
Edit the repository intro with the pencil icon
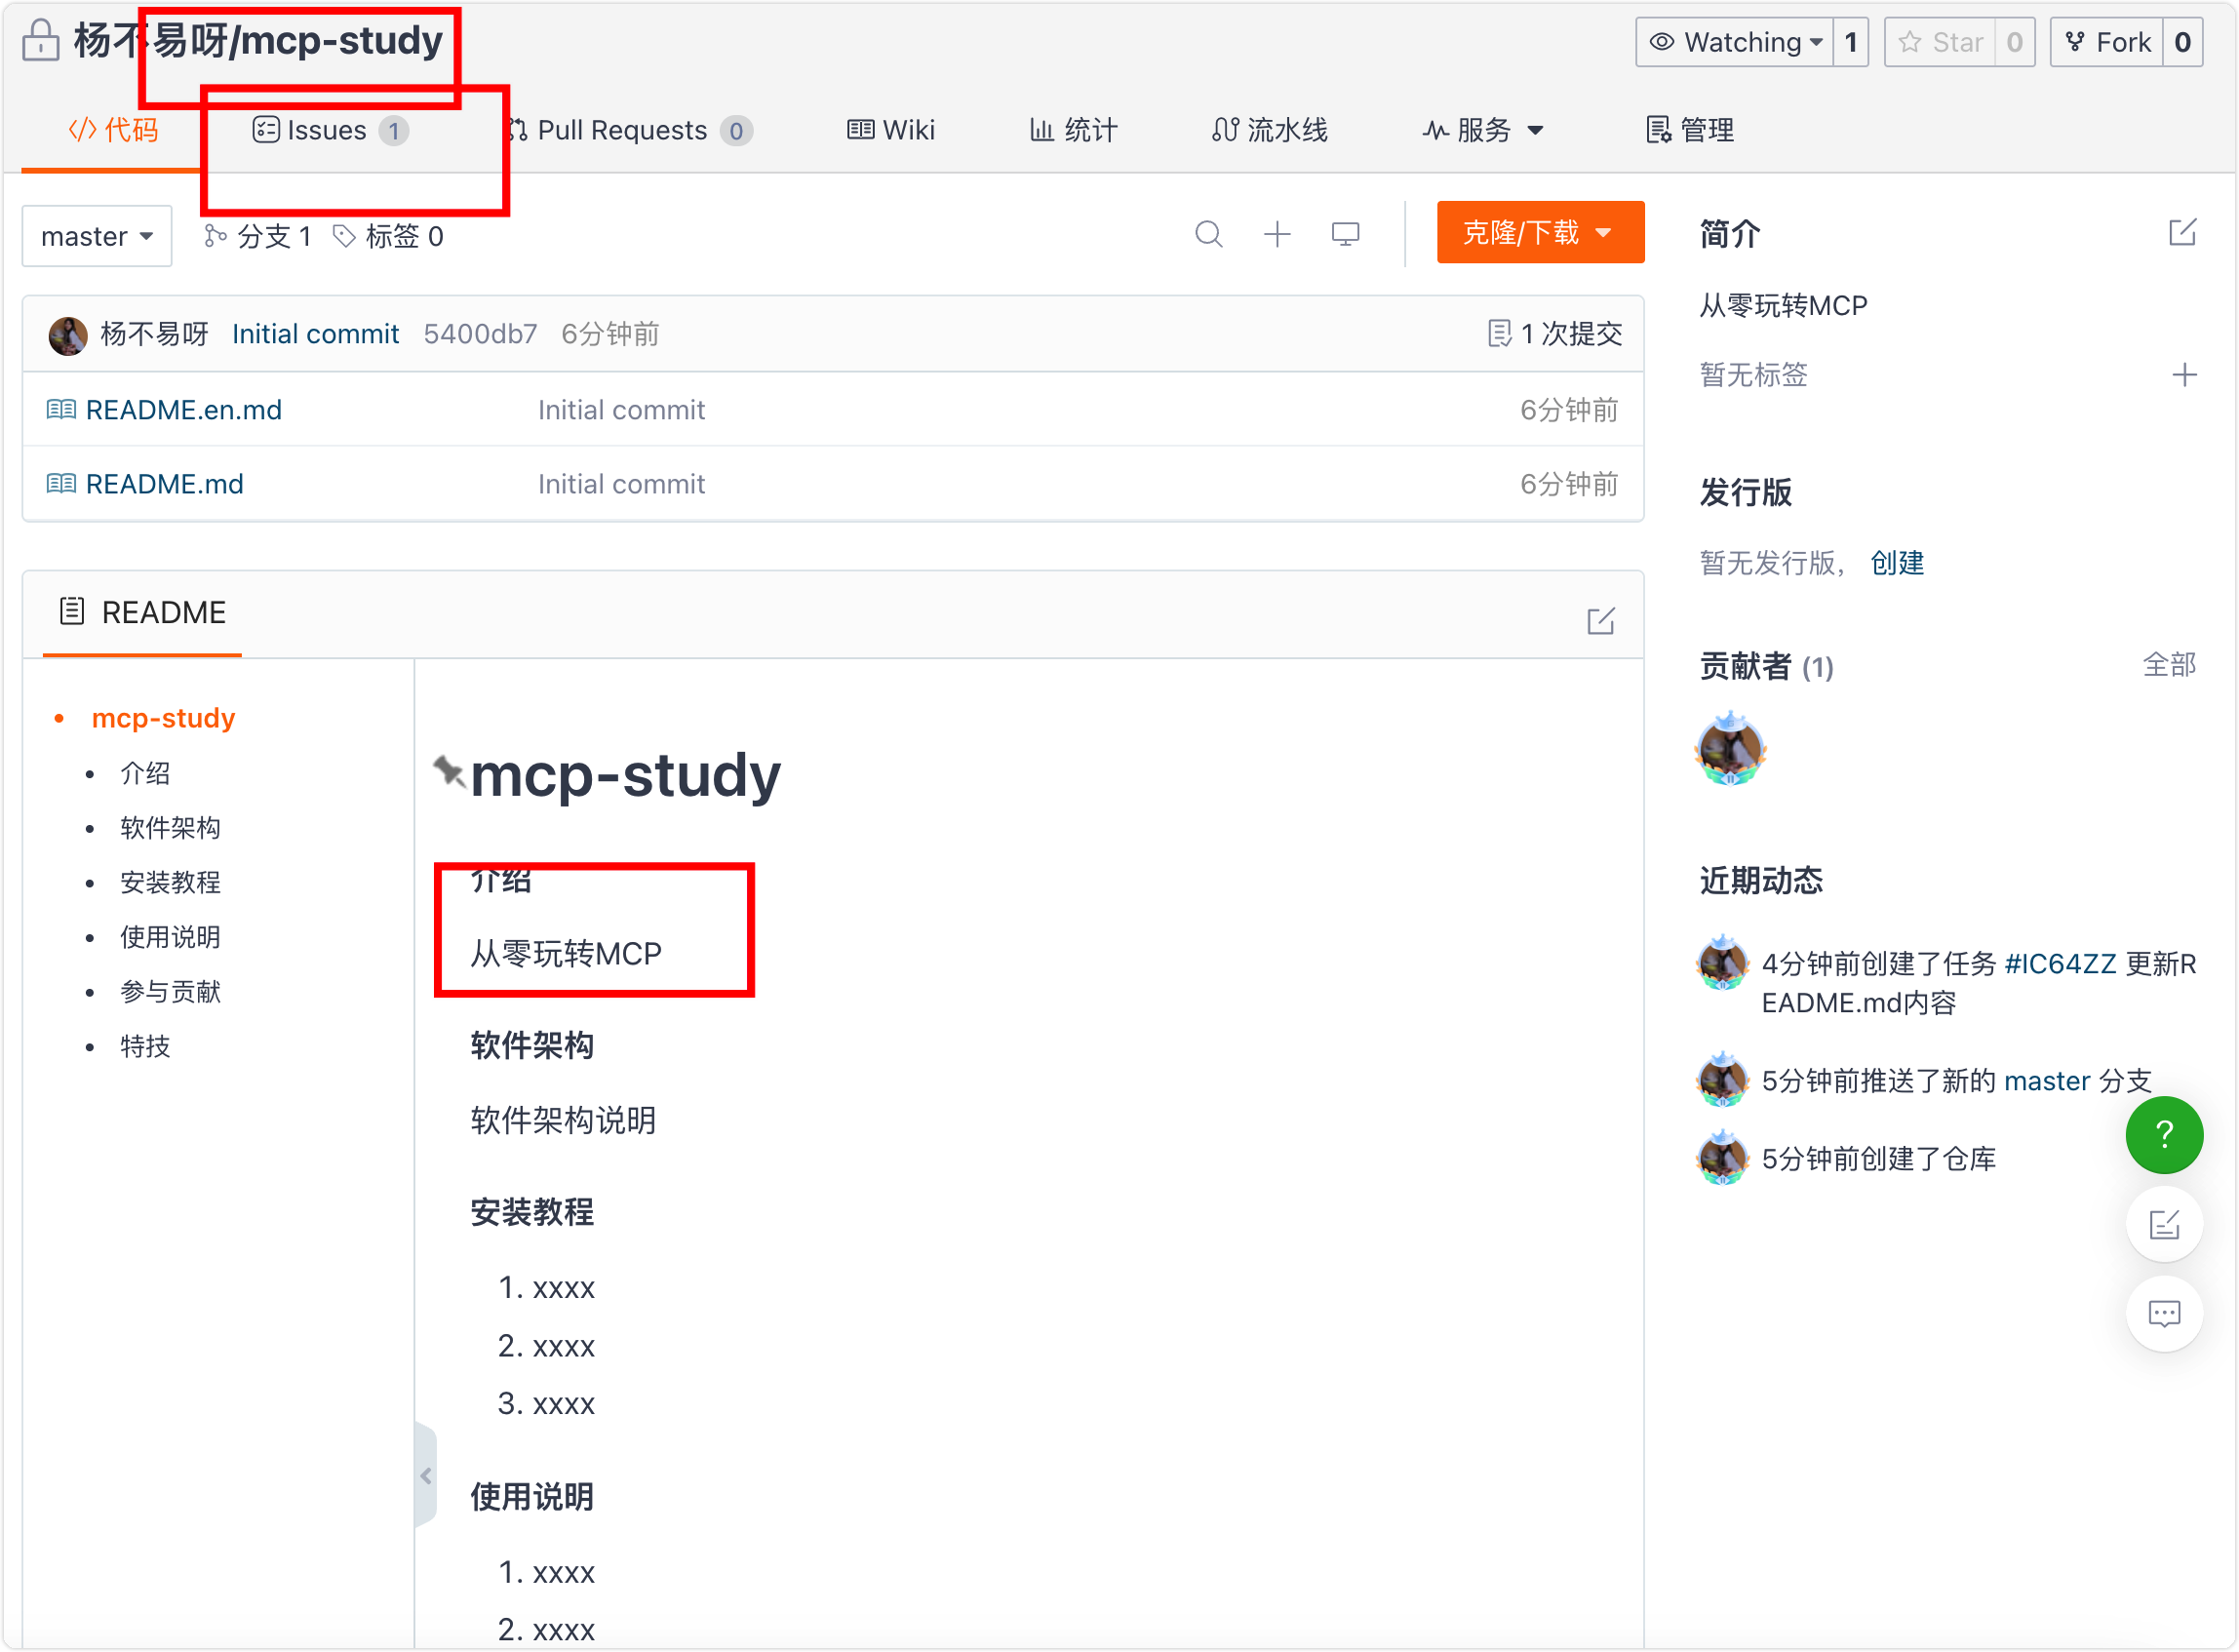click(x=2182, y=233)
